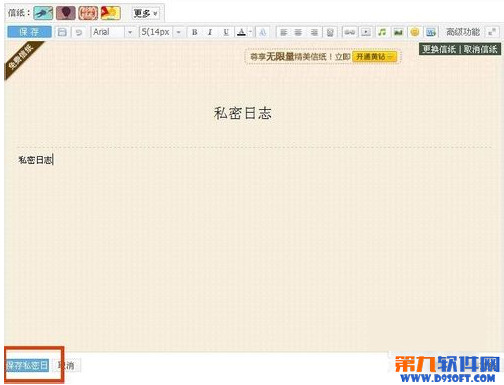504x385 pixels.
Task: Undo last edit with undo arrow icon
Action: coord(79,32)
